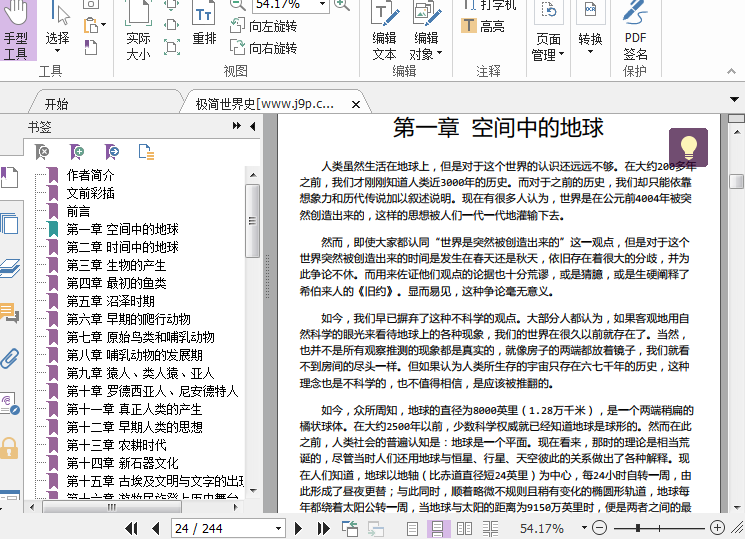Open the Security lock sidebar icon
Viewport: 745px width, 539px height.
(9, 448)
